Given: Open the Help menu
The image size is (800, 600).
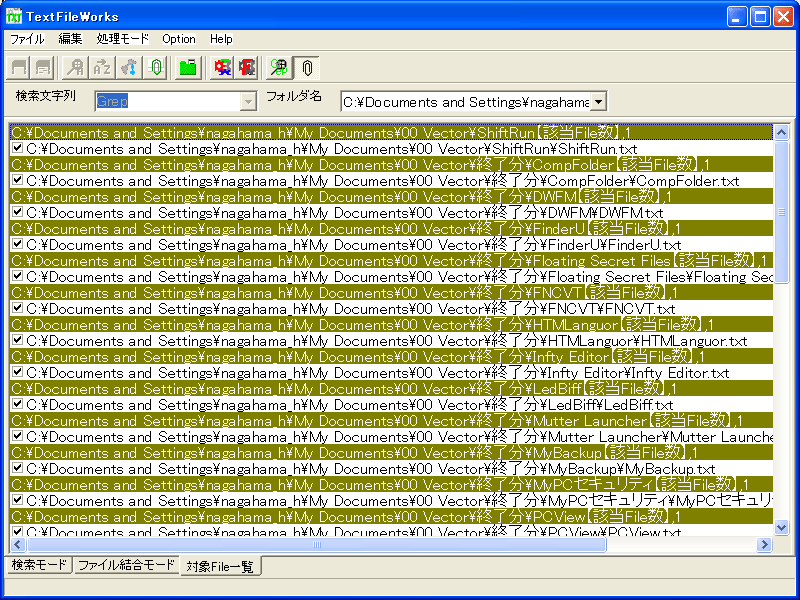Looking at the screenshot, I should click(x=221, y=39).
